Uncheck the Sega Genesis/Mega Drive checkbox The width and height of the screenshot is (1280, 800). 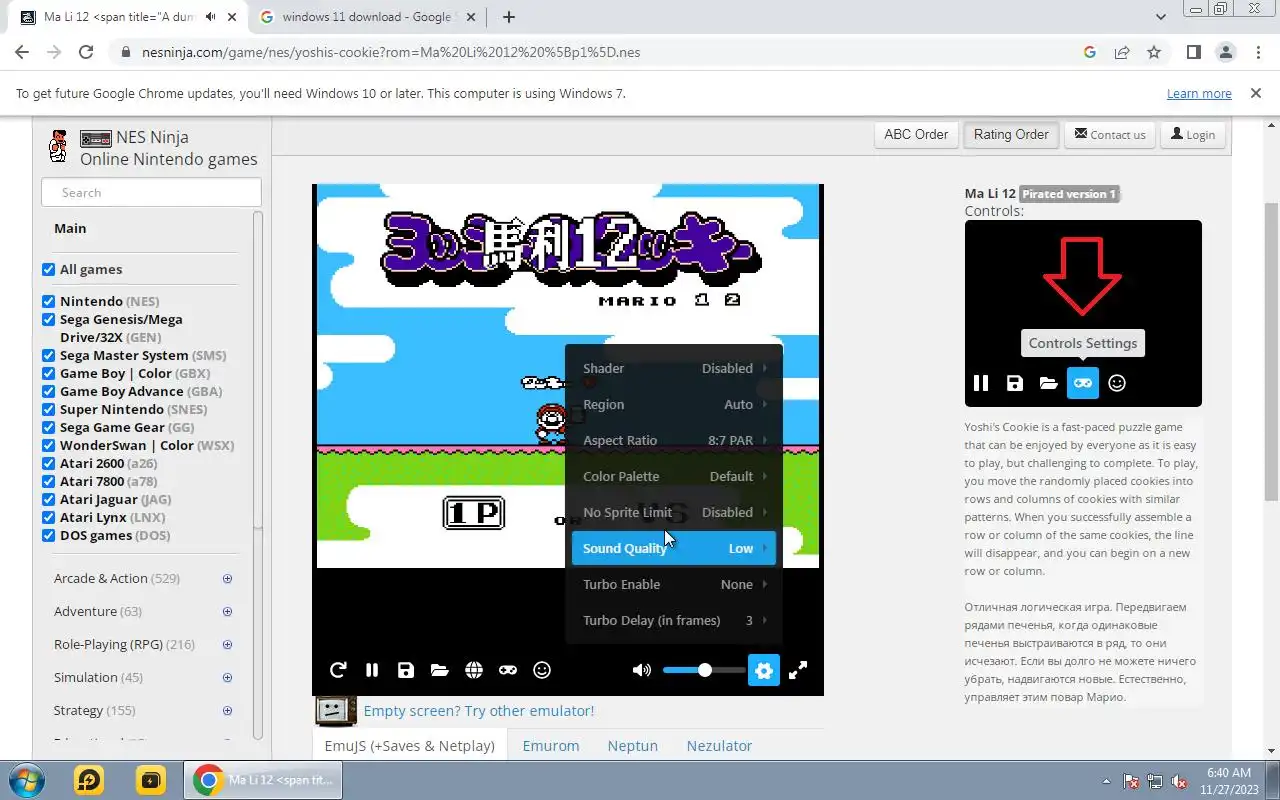(48, 319)
